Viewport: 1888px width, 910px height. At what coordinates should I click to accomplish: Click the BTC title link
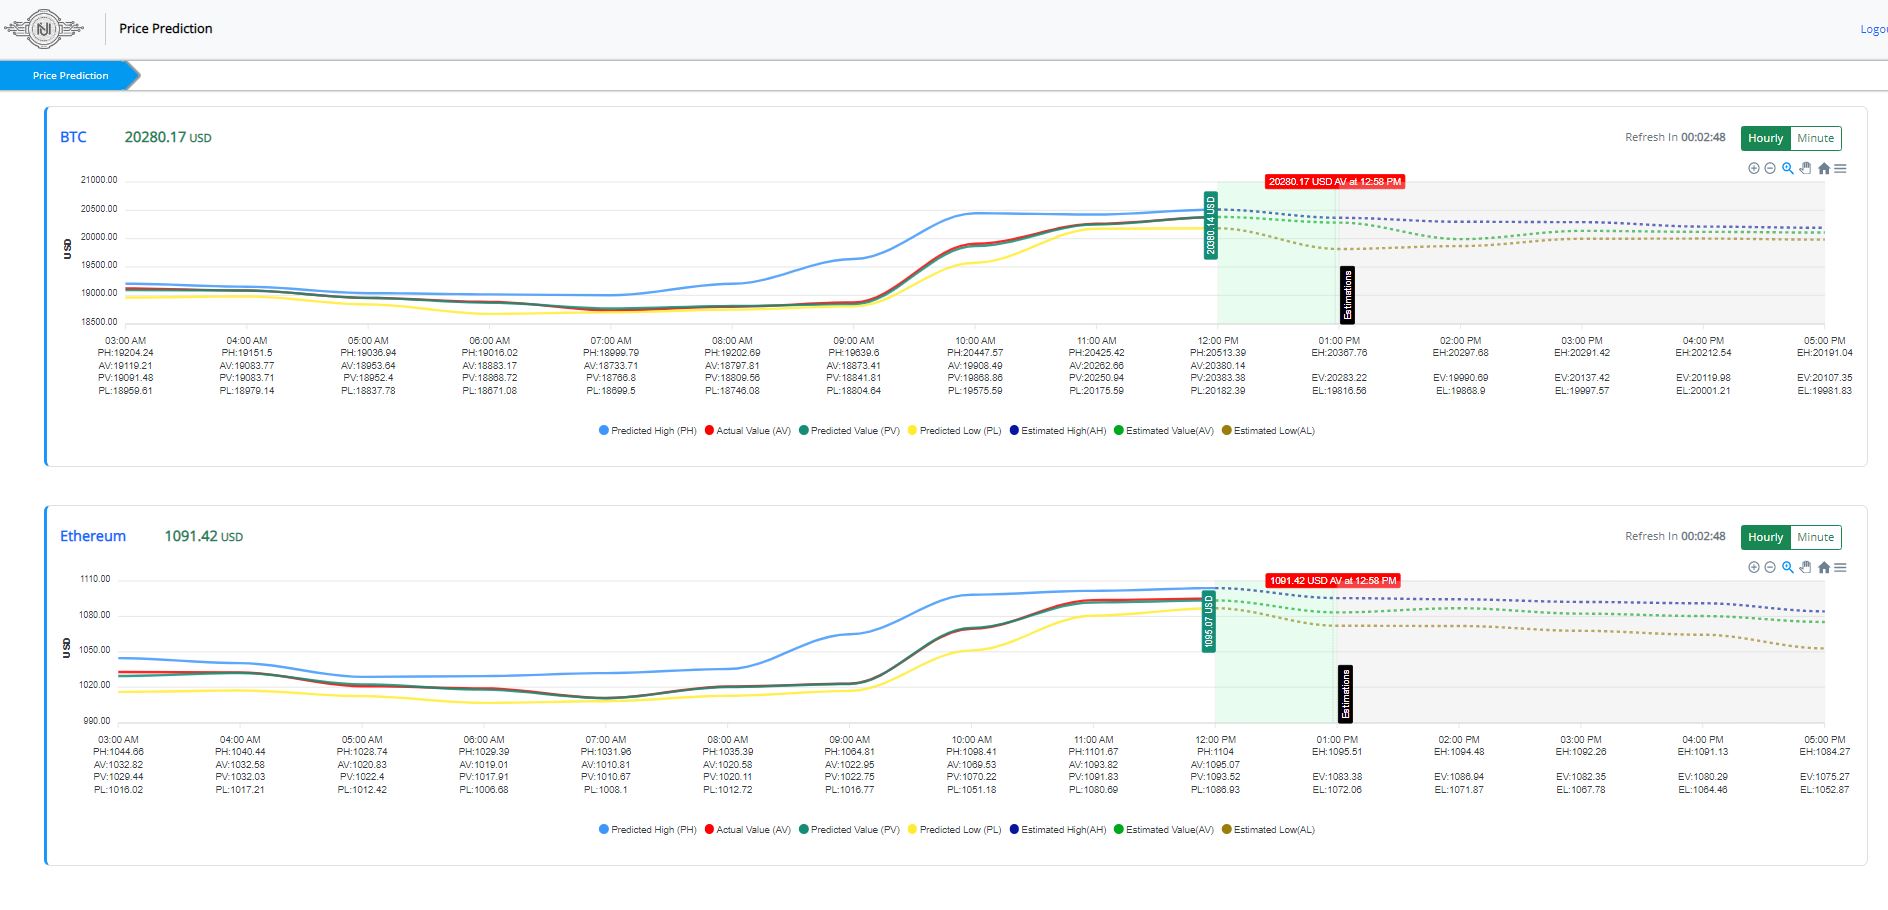point(73,137)
